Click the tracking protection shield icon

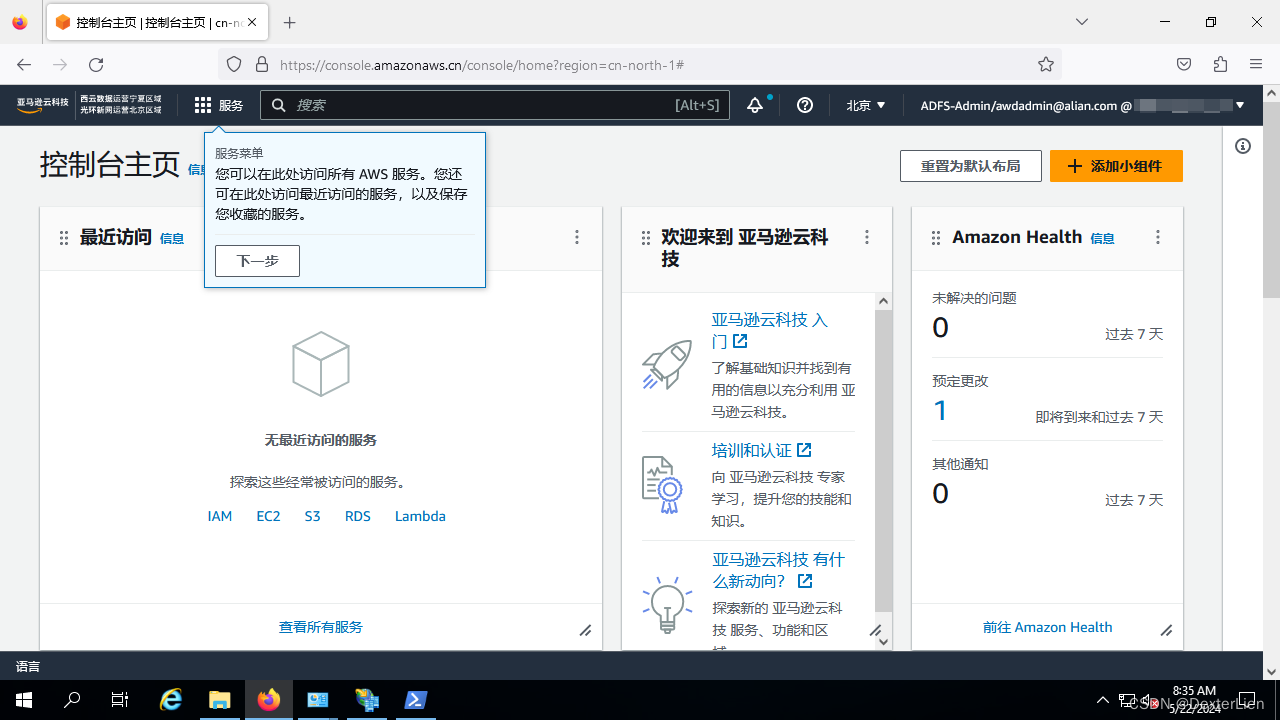(234, 64)
